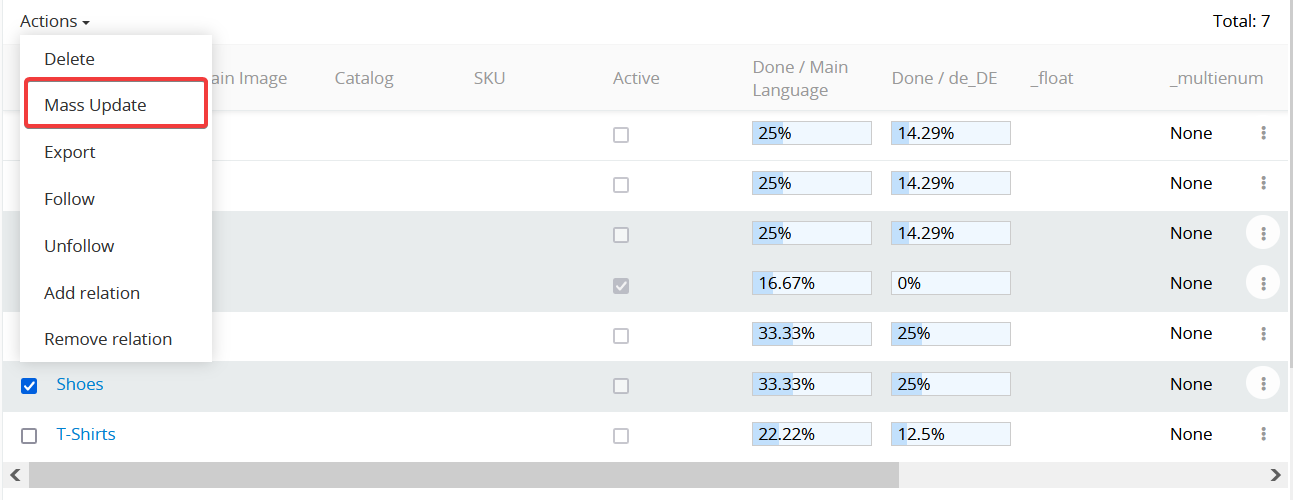Open the Shoes product link
Viewport: 1293px width, 500px height.
pos(80,384)
